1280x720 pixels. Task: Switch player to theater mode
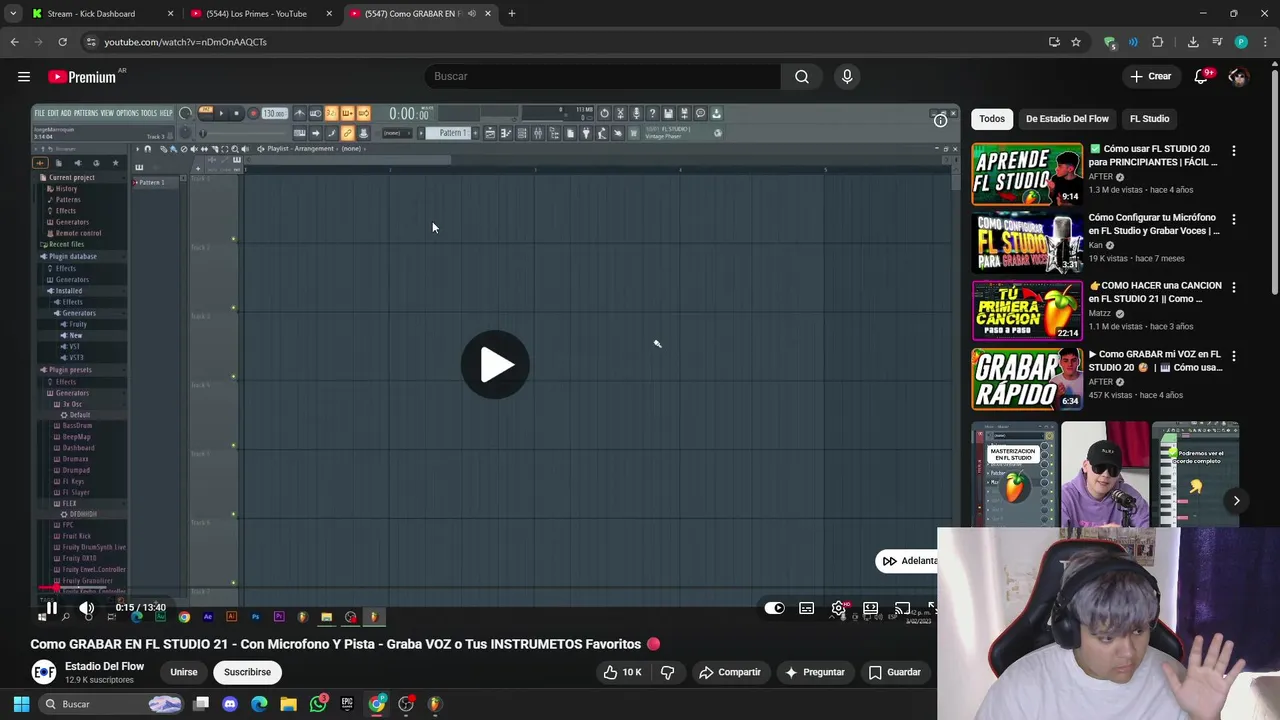pyautogui.click(x=870, y=608)
